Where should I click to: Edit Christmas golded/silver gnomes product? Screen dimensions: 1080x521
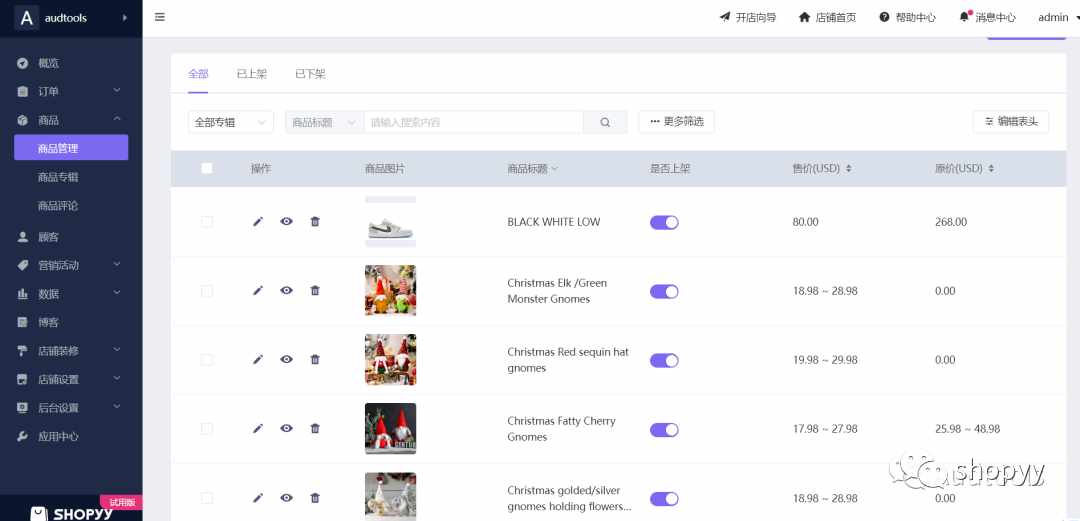[258, 498]
